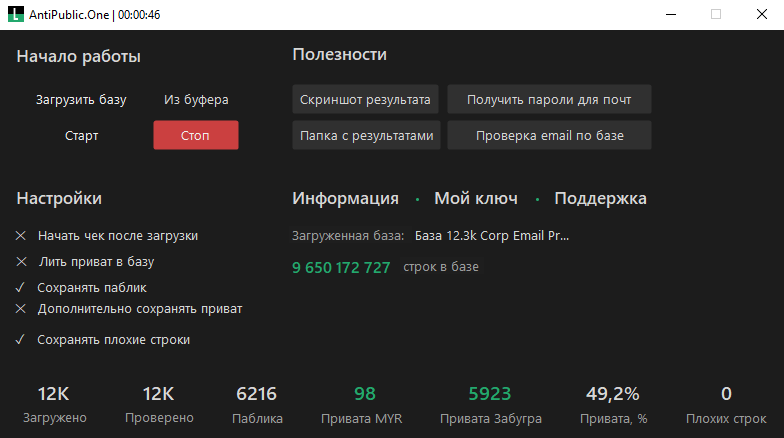784x438 pixels.
Task: Open 'Папка с результатами'
Action: [366, 136]
